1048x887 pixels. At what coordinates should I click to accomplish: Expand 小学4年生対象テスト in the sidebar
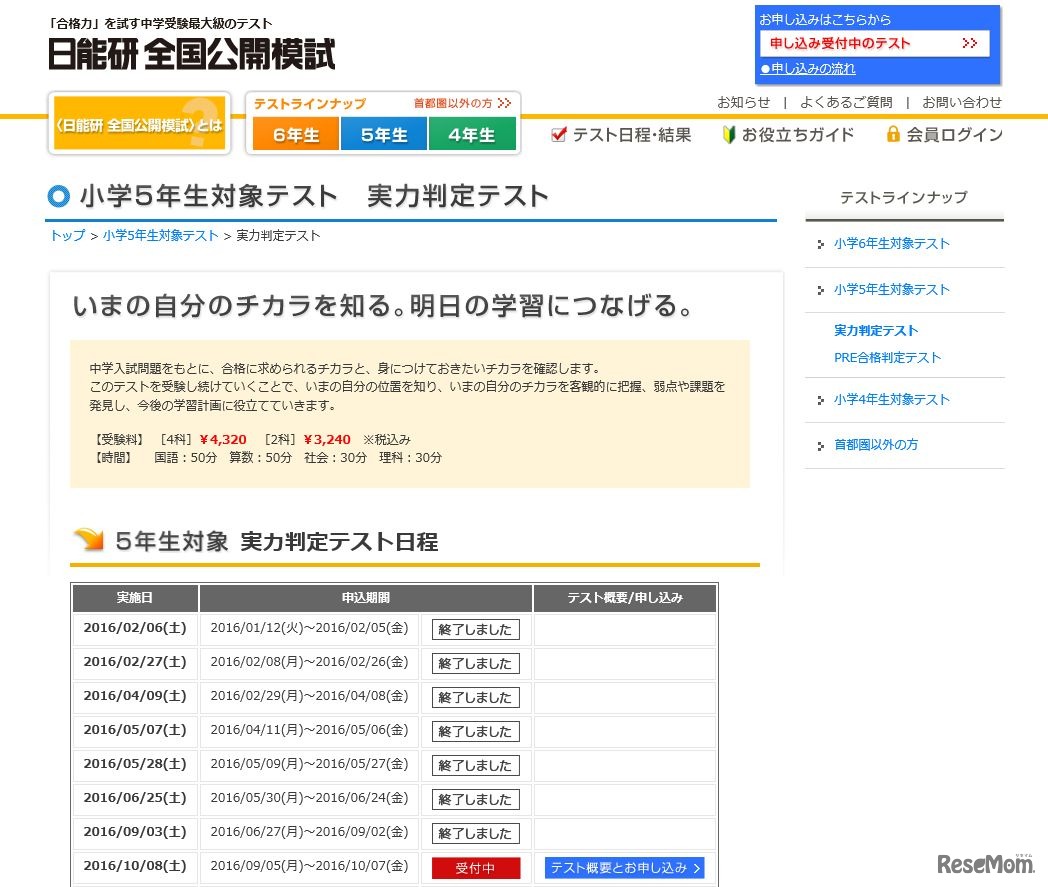pyautogui.click(x=891, y=400)
